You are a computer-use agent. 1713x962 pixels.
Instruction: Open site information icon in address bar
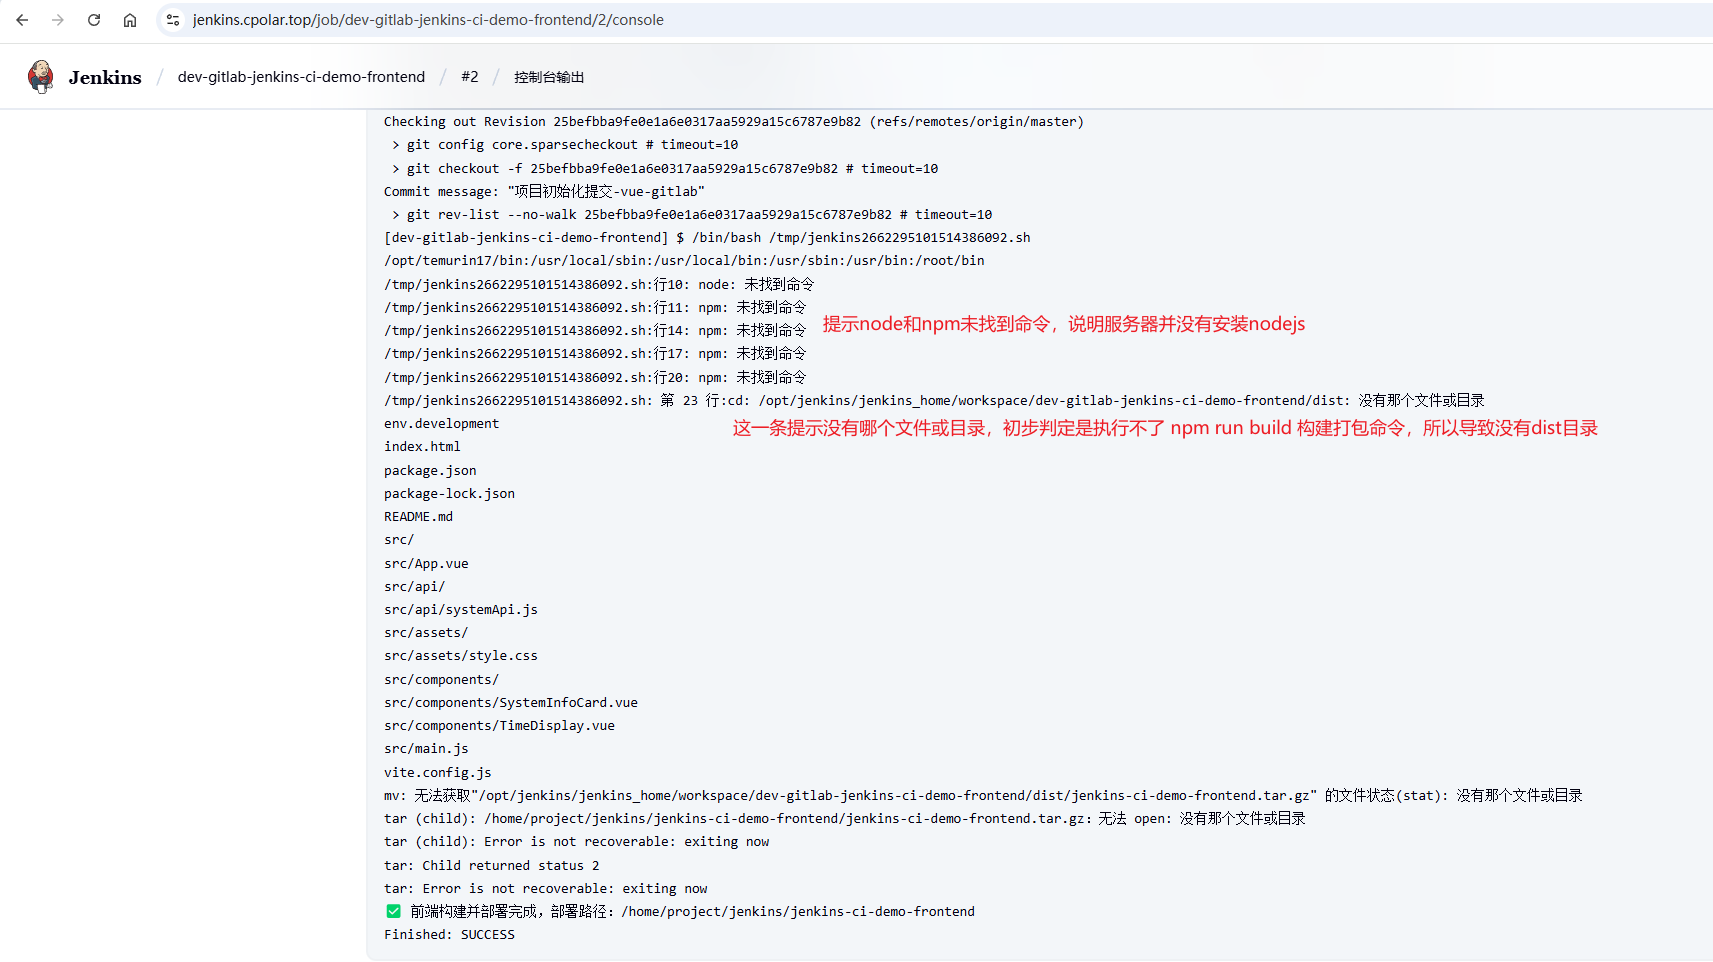tap(173, 20)
